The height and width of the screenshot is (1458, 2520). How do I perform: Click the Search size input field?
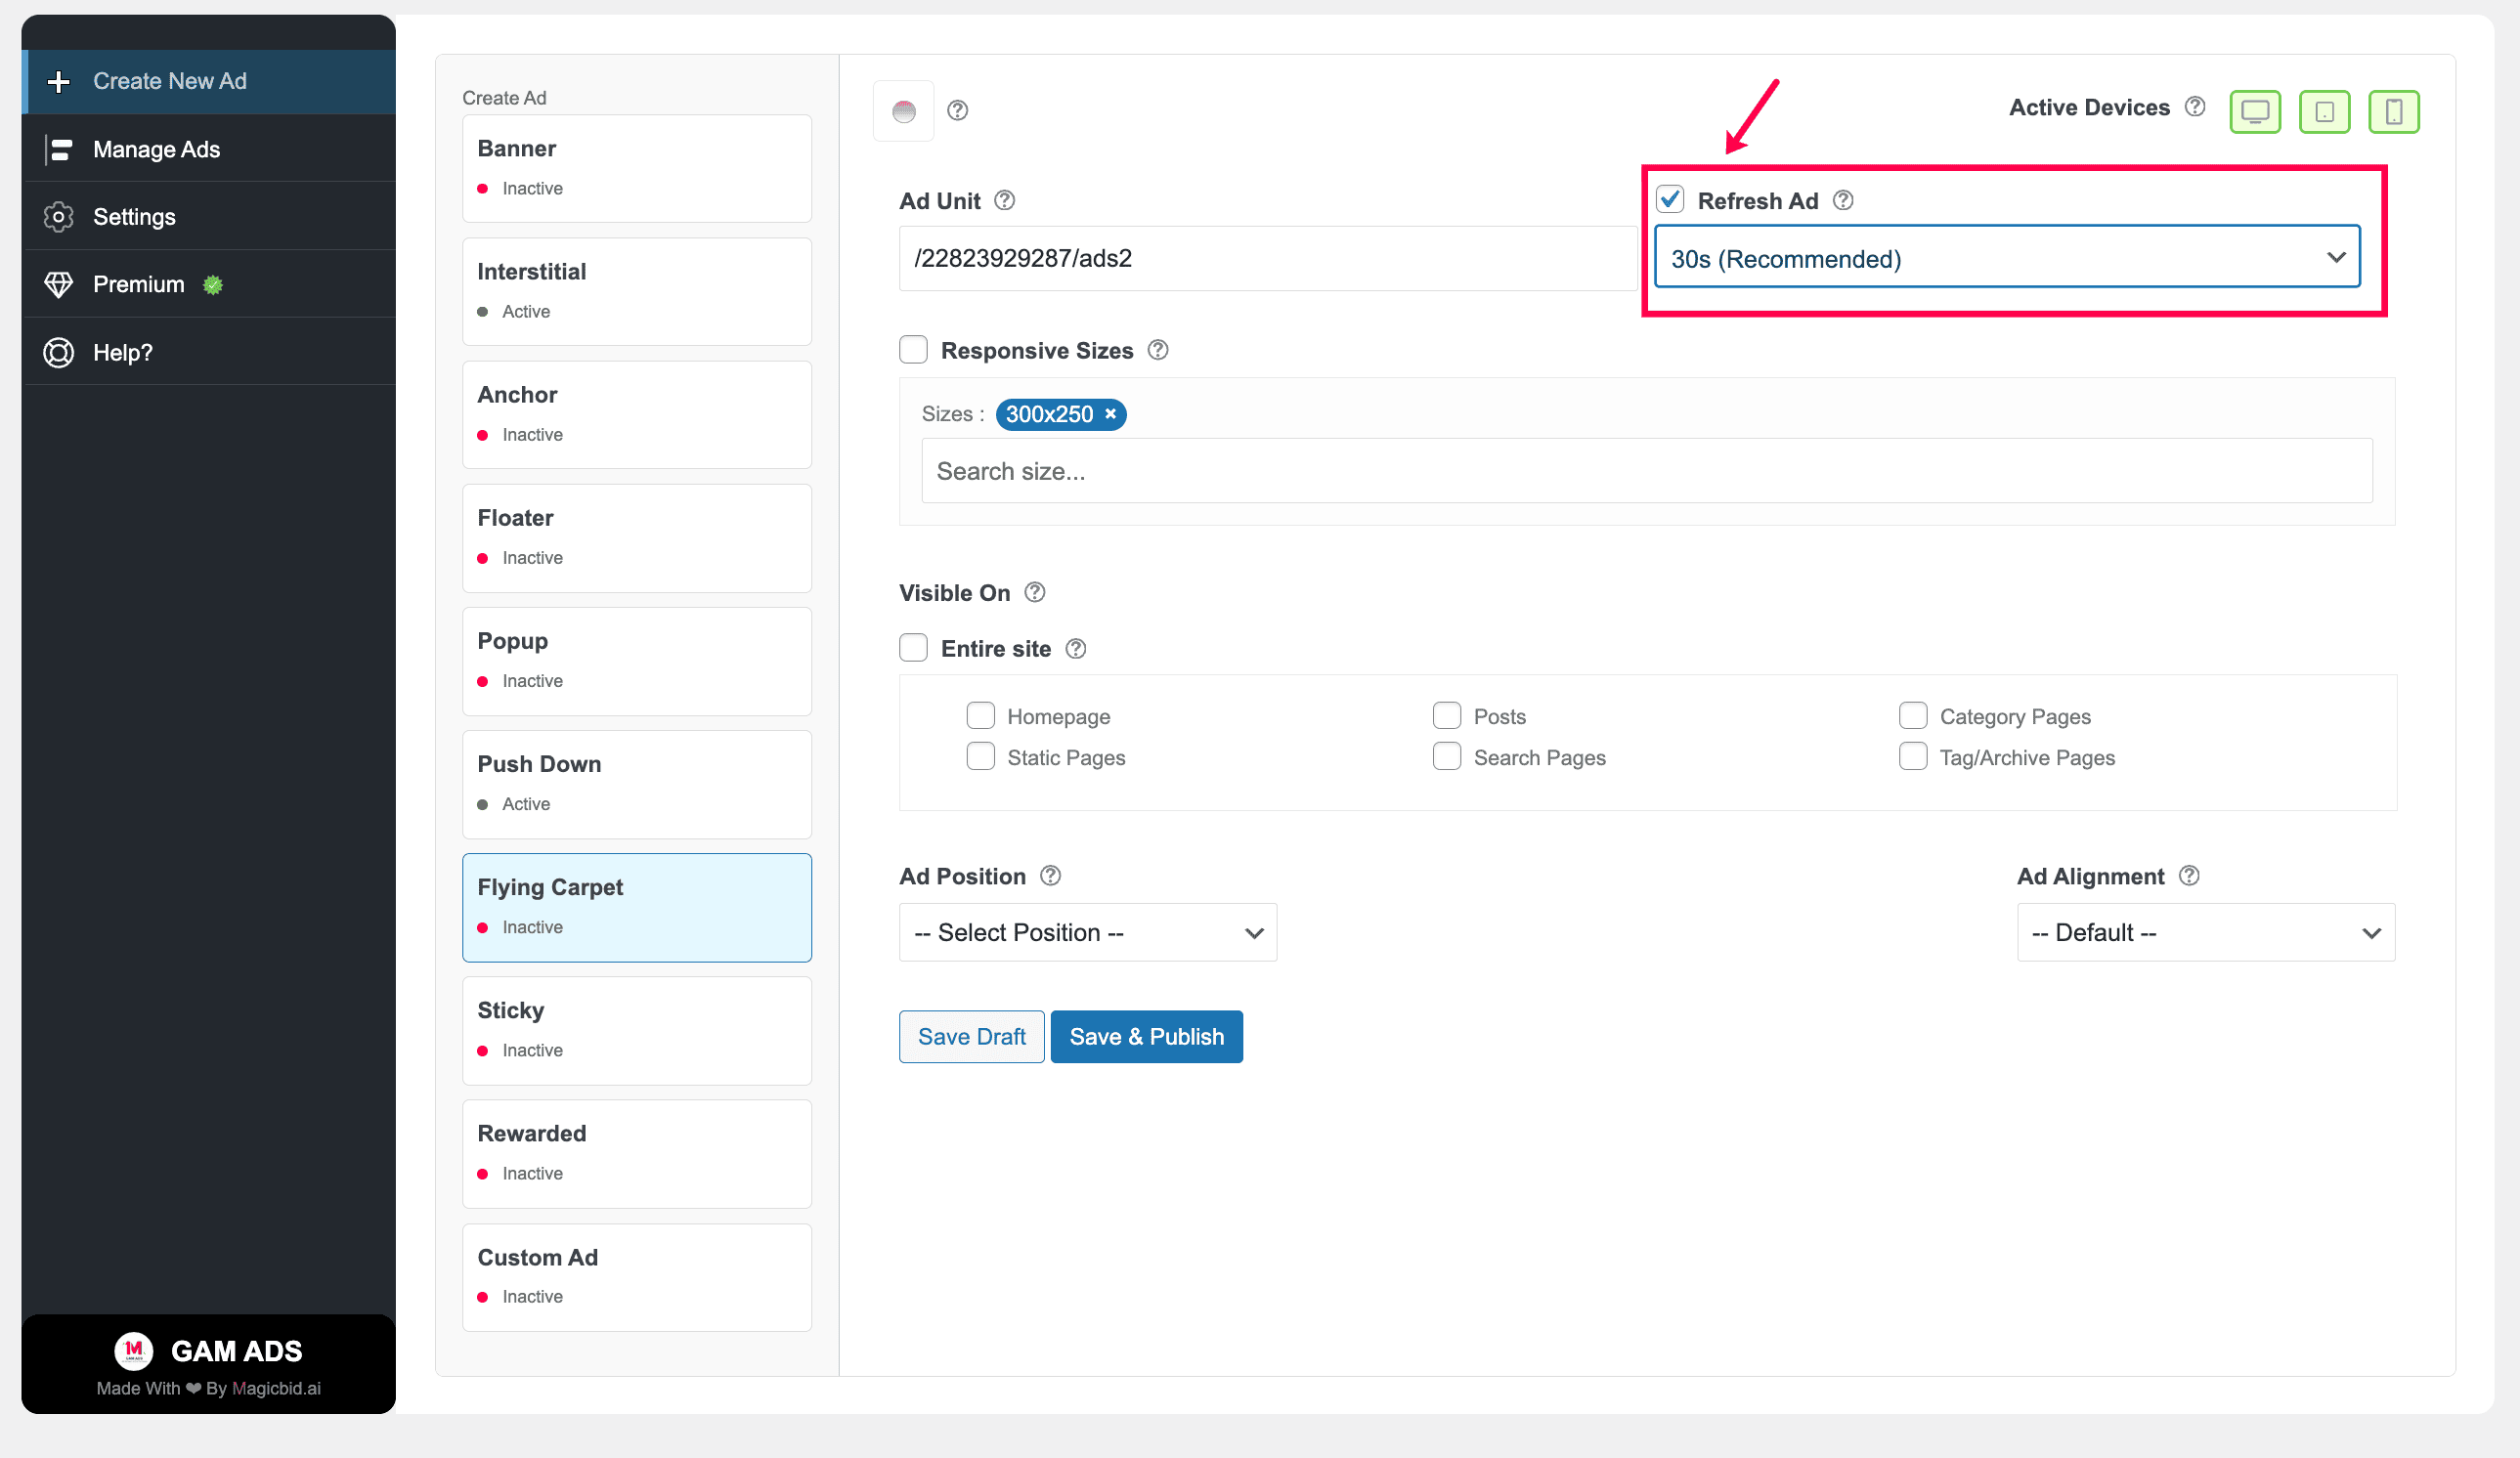pyautogui.click(x=1646, y=471)
